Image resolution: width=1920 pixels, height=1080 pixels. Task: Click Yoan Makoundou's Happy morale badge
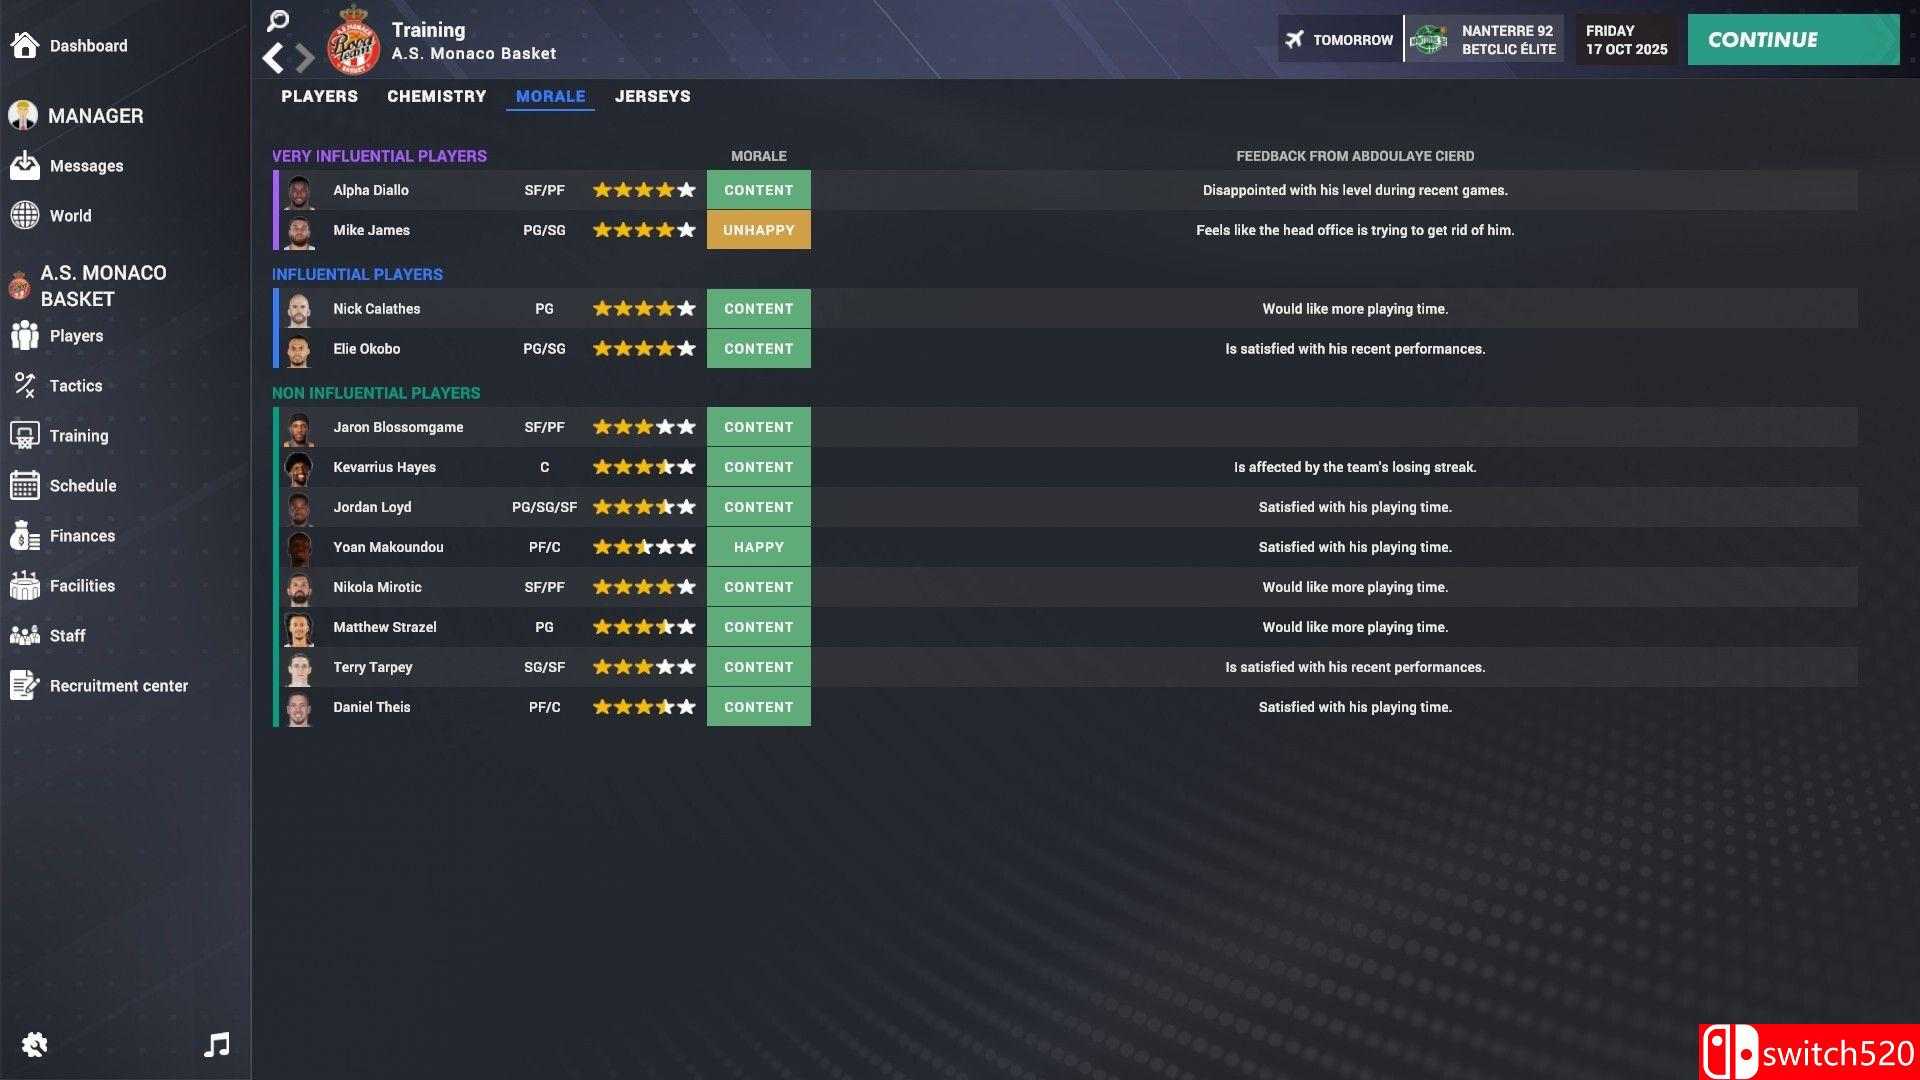758,547
